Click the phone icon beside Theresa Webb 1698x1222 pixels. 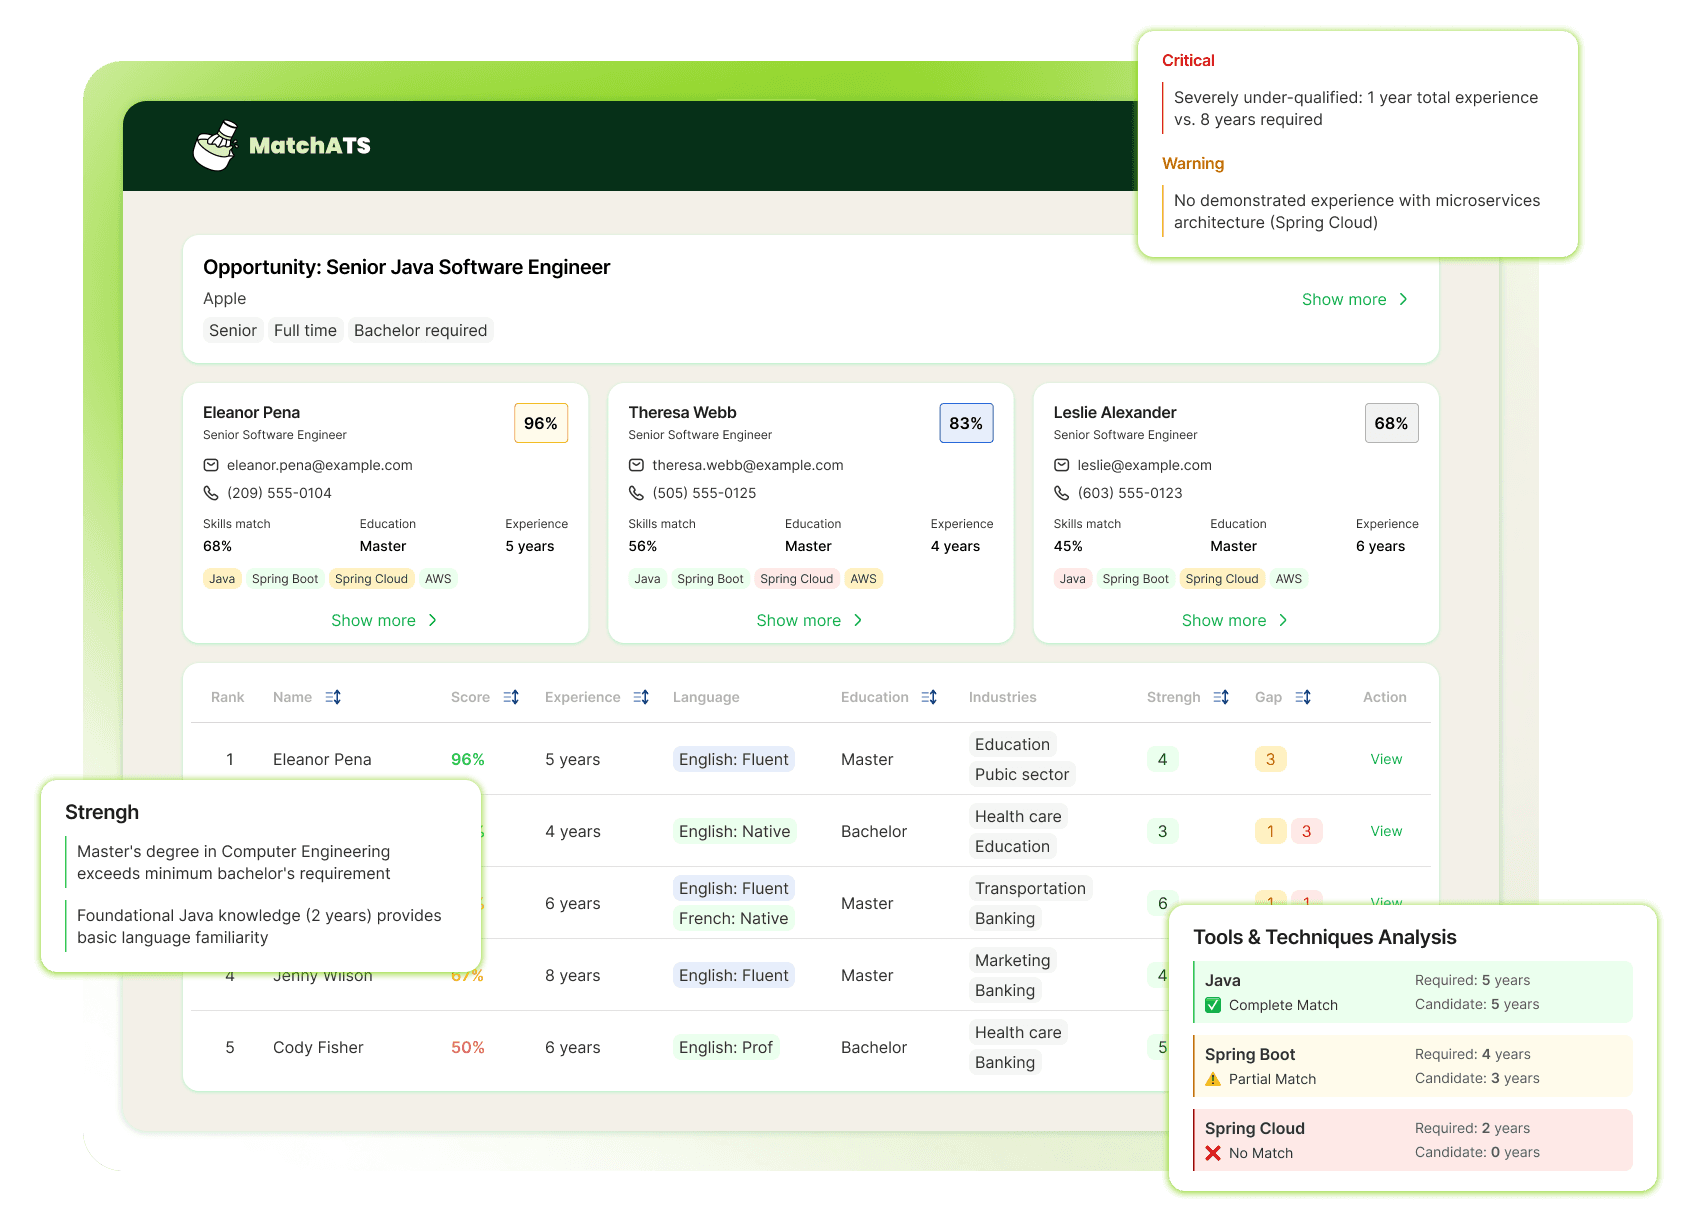click(x=637, y=492)
